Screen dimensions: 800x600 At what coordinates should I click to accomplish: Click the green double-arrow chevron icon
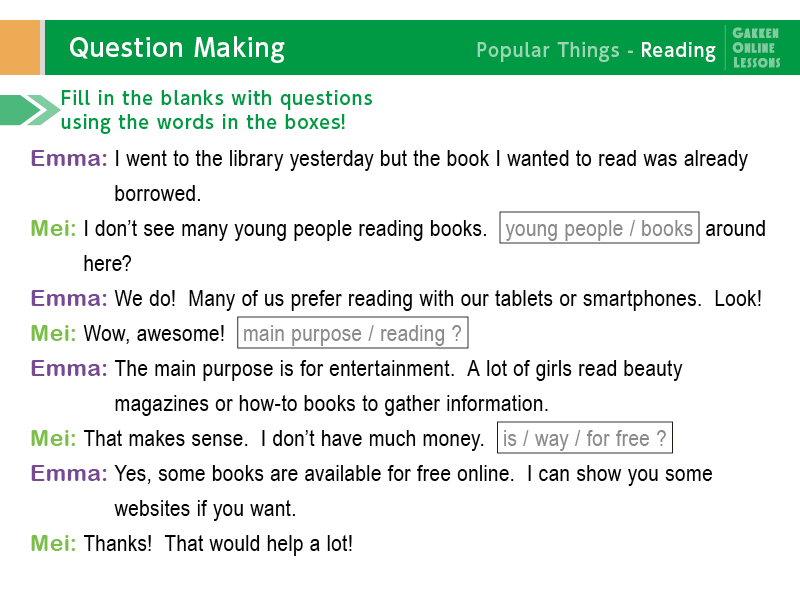tap(30, 109)
